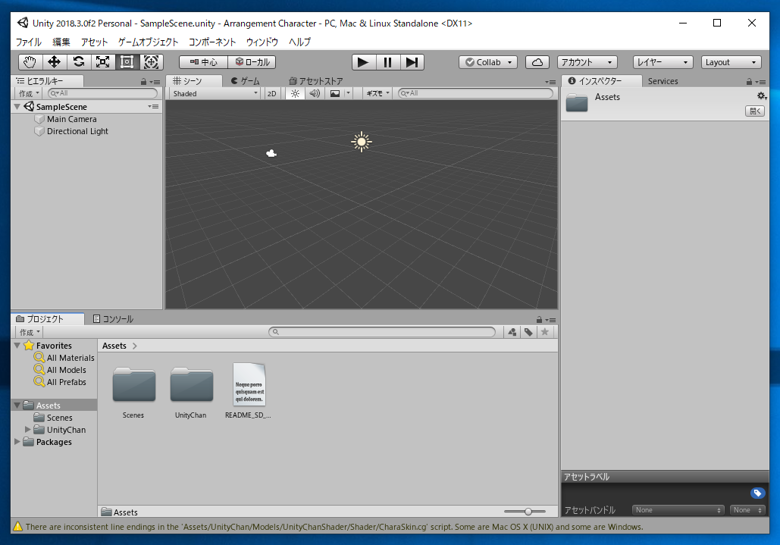Toggle pivot mode 中心 button

(203, 62)
